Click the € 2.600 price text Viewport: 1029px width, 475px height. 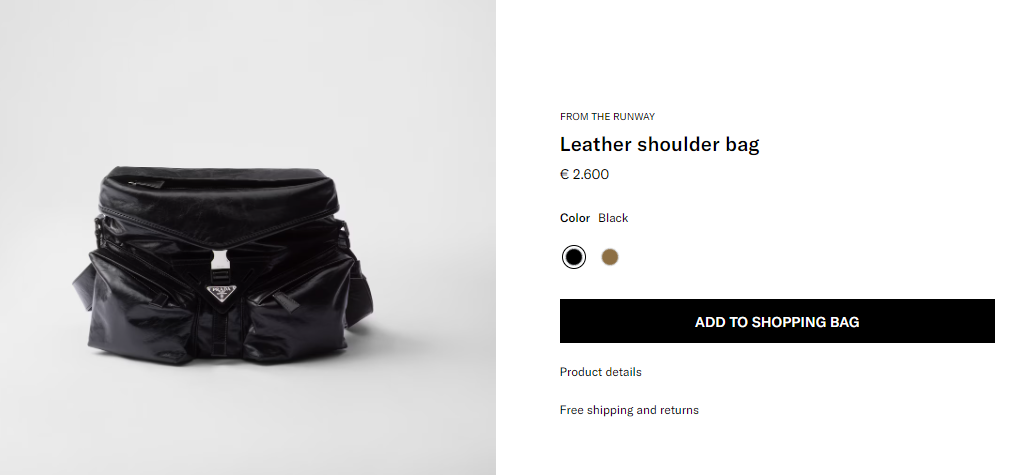(584, 175)
